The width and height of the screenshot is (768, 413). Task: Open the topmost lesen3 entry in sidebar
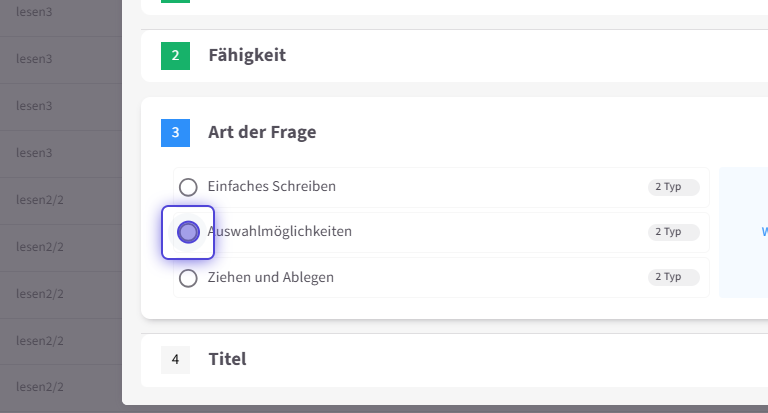click(34, 12)
